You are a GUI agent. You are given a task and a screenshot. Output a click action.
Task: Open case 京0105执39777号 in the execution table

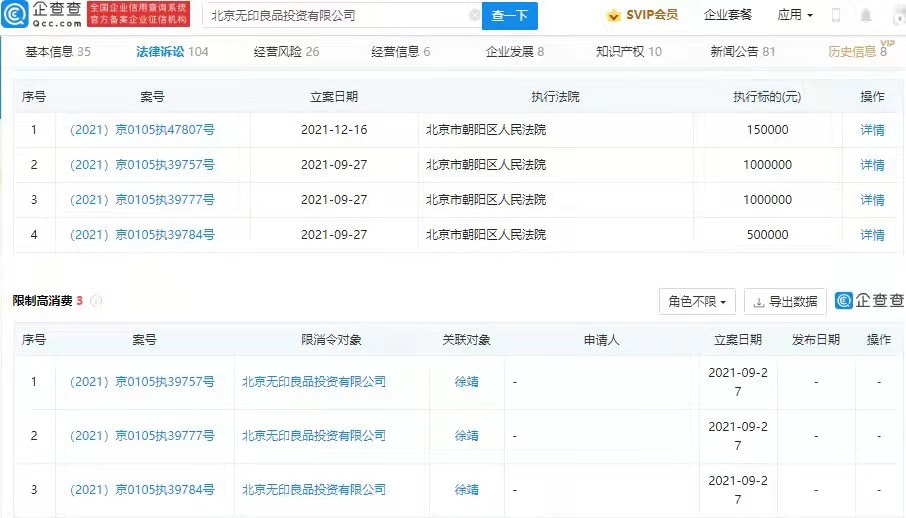(x=142, y=199)
